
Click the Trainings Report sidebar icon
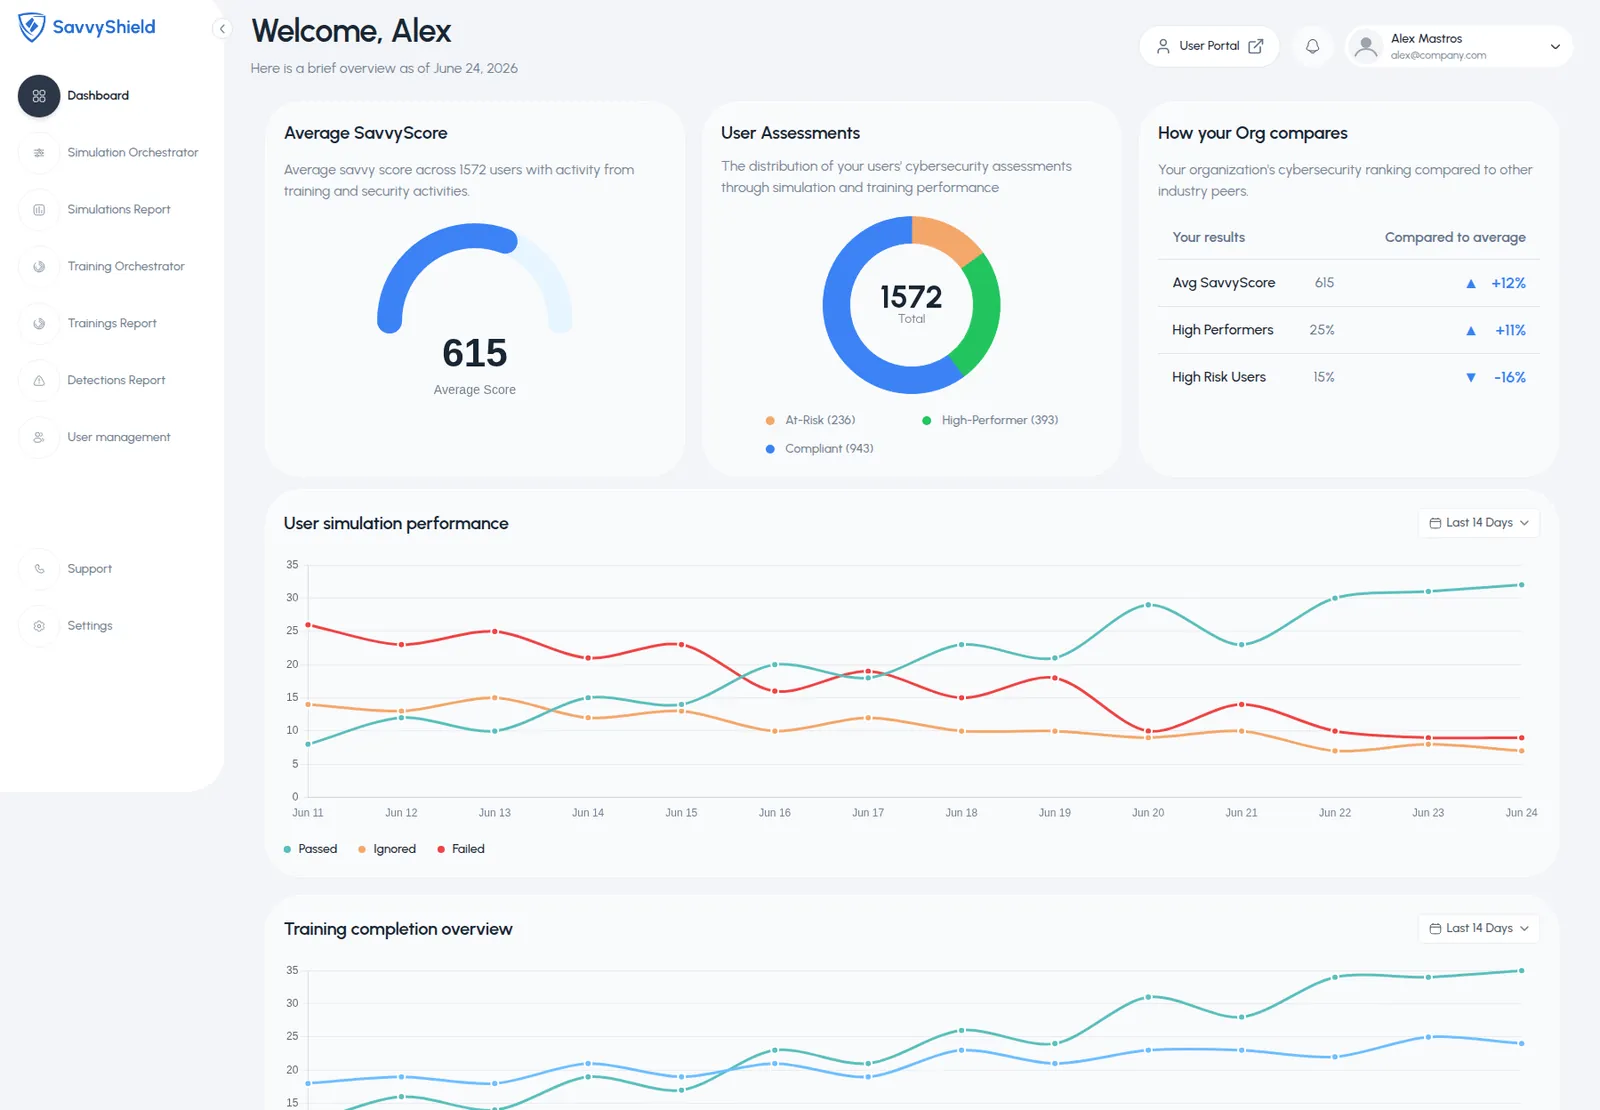click(39, 324)
